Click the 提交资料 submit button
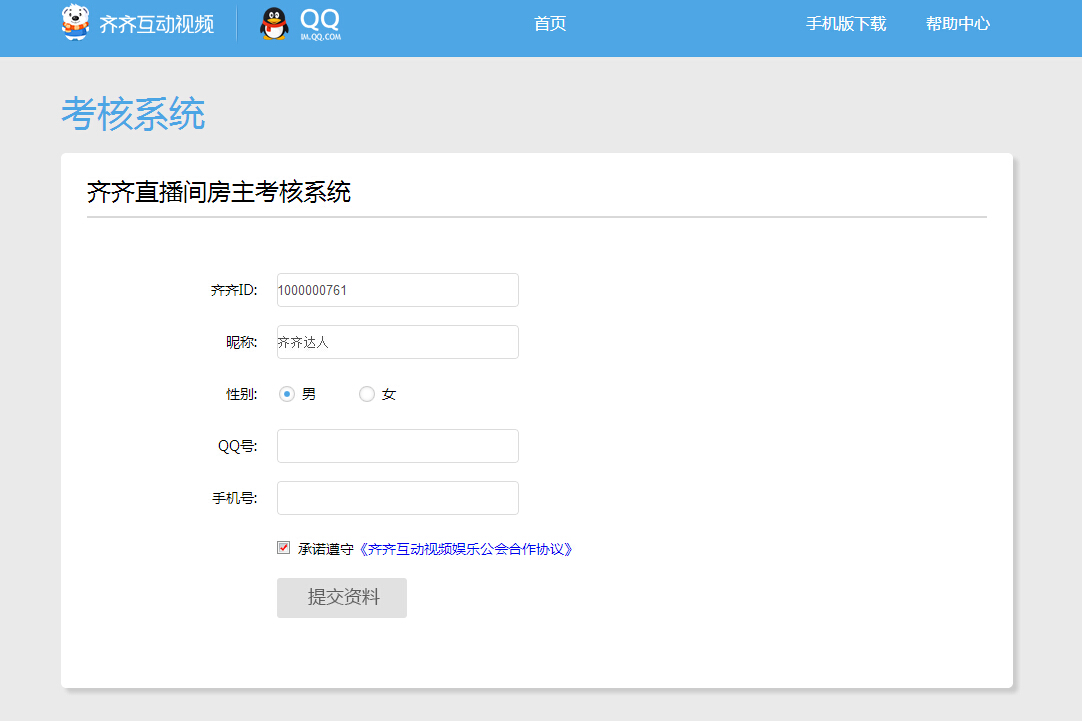1082x721 pixels. 342,597
